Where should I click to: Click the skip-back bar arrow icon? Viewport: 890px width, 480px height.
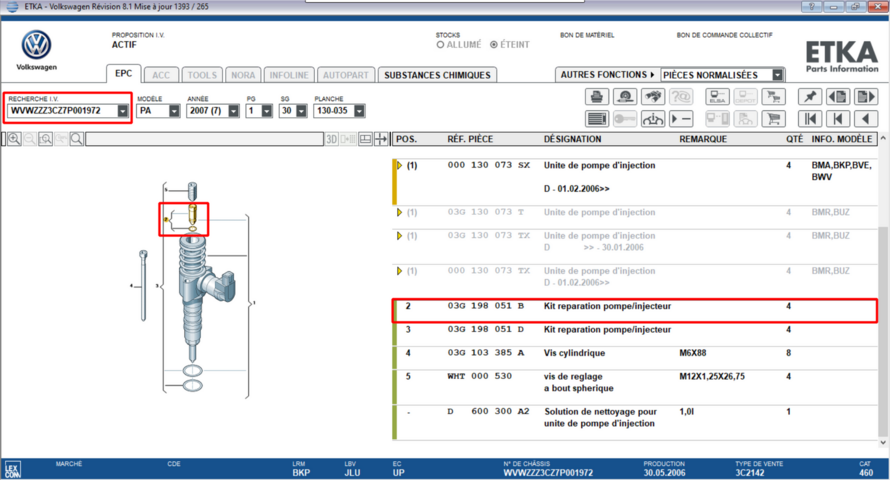[838, 119]
